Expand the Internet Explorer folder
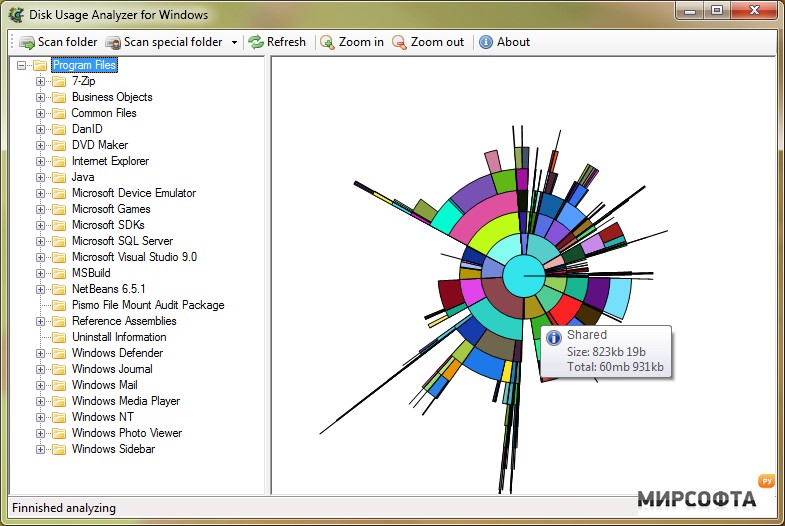The height and width of the screenshot is (526, 785). point(41,161)
